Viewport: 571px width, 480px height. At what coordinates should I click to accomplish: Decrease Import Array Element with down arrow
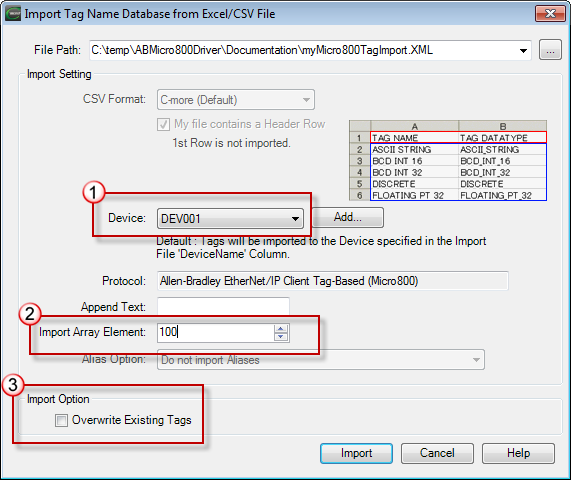click(280, 337)
